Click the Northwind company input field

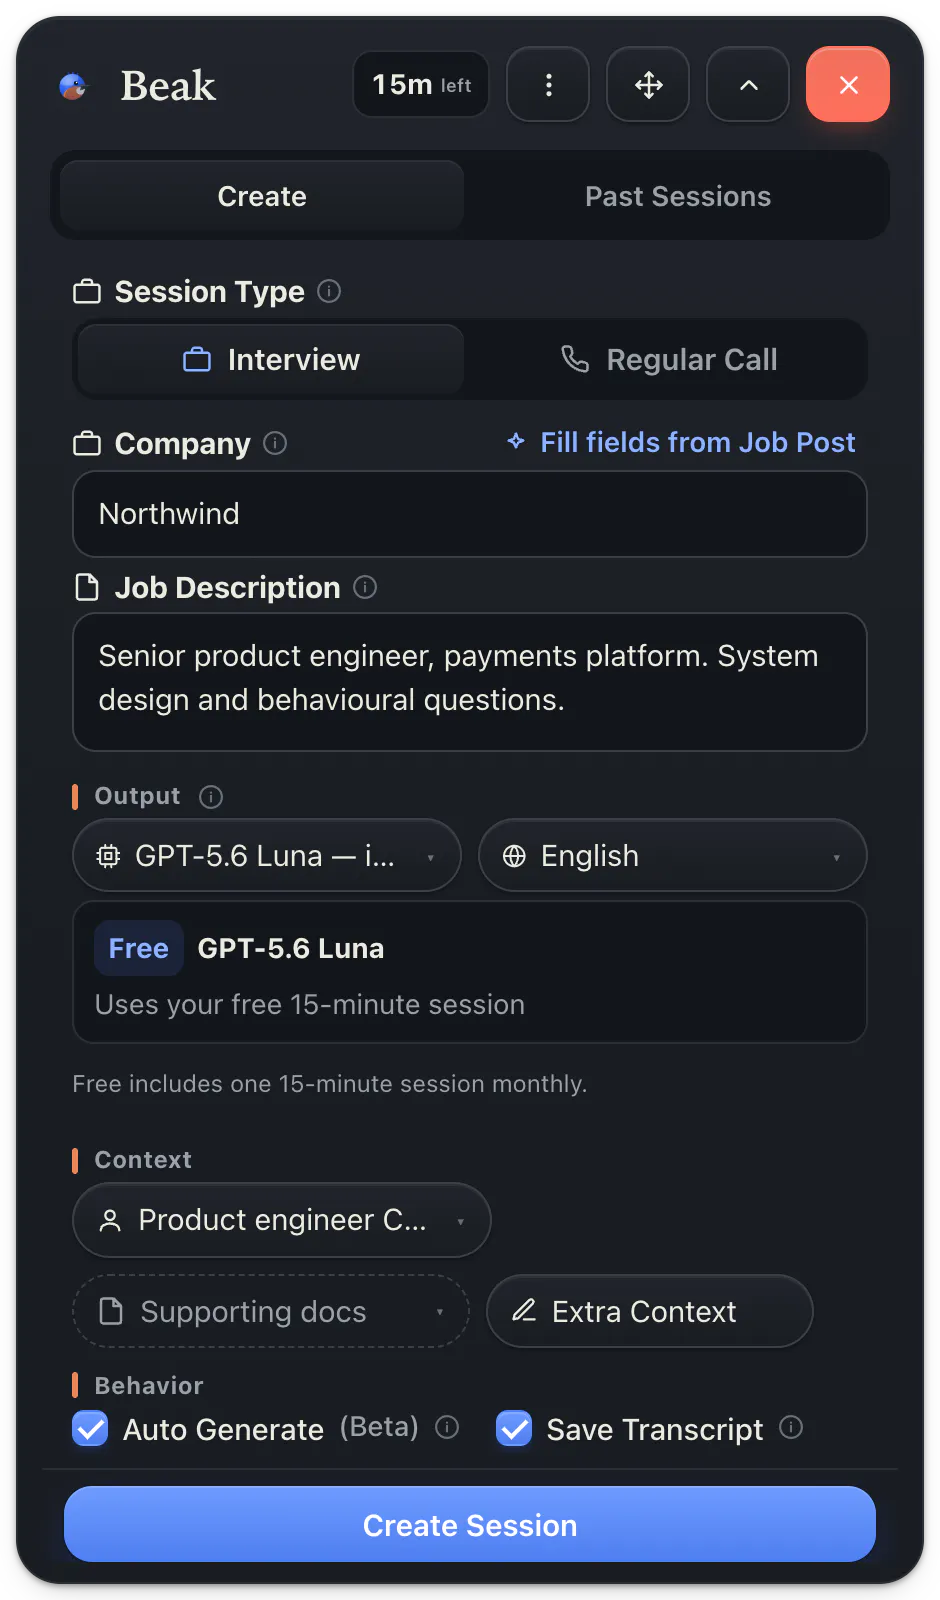coord(470,514)
